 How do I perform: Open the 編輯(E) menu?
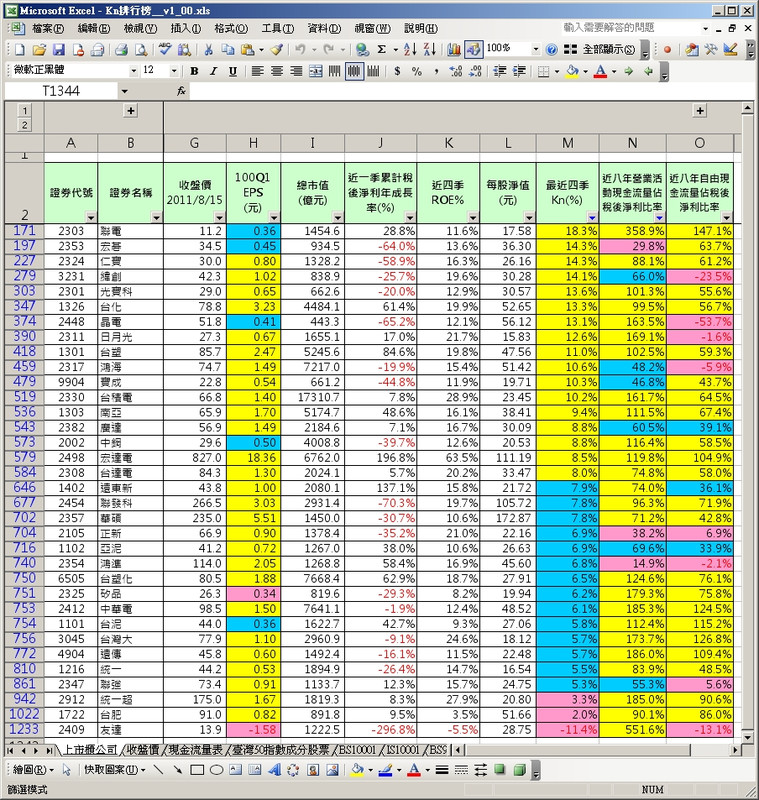[x=94, y=29]
